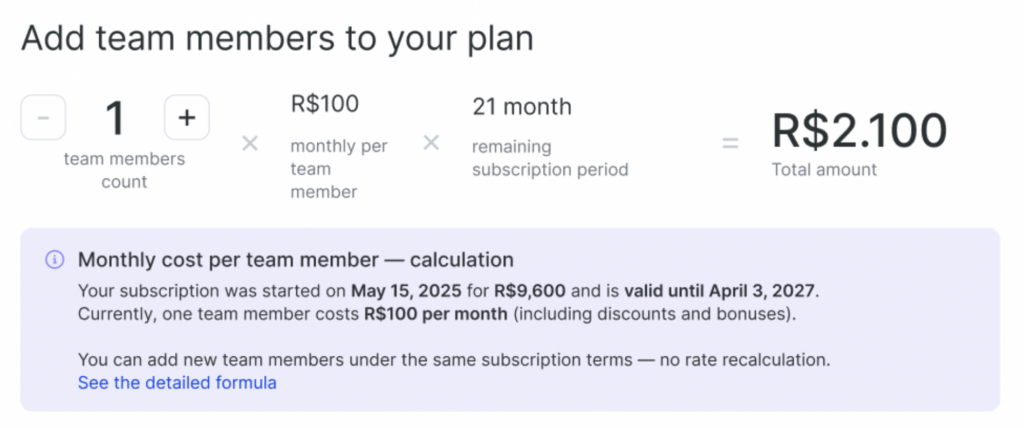This screenshot has width=1024, height=428.
Task: Click the info icon in calculation box
Action: coord(54,260)
